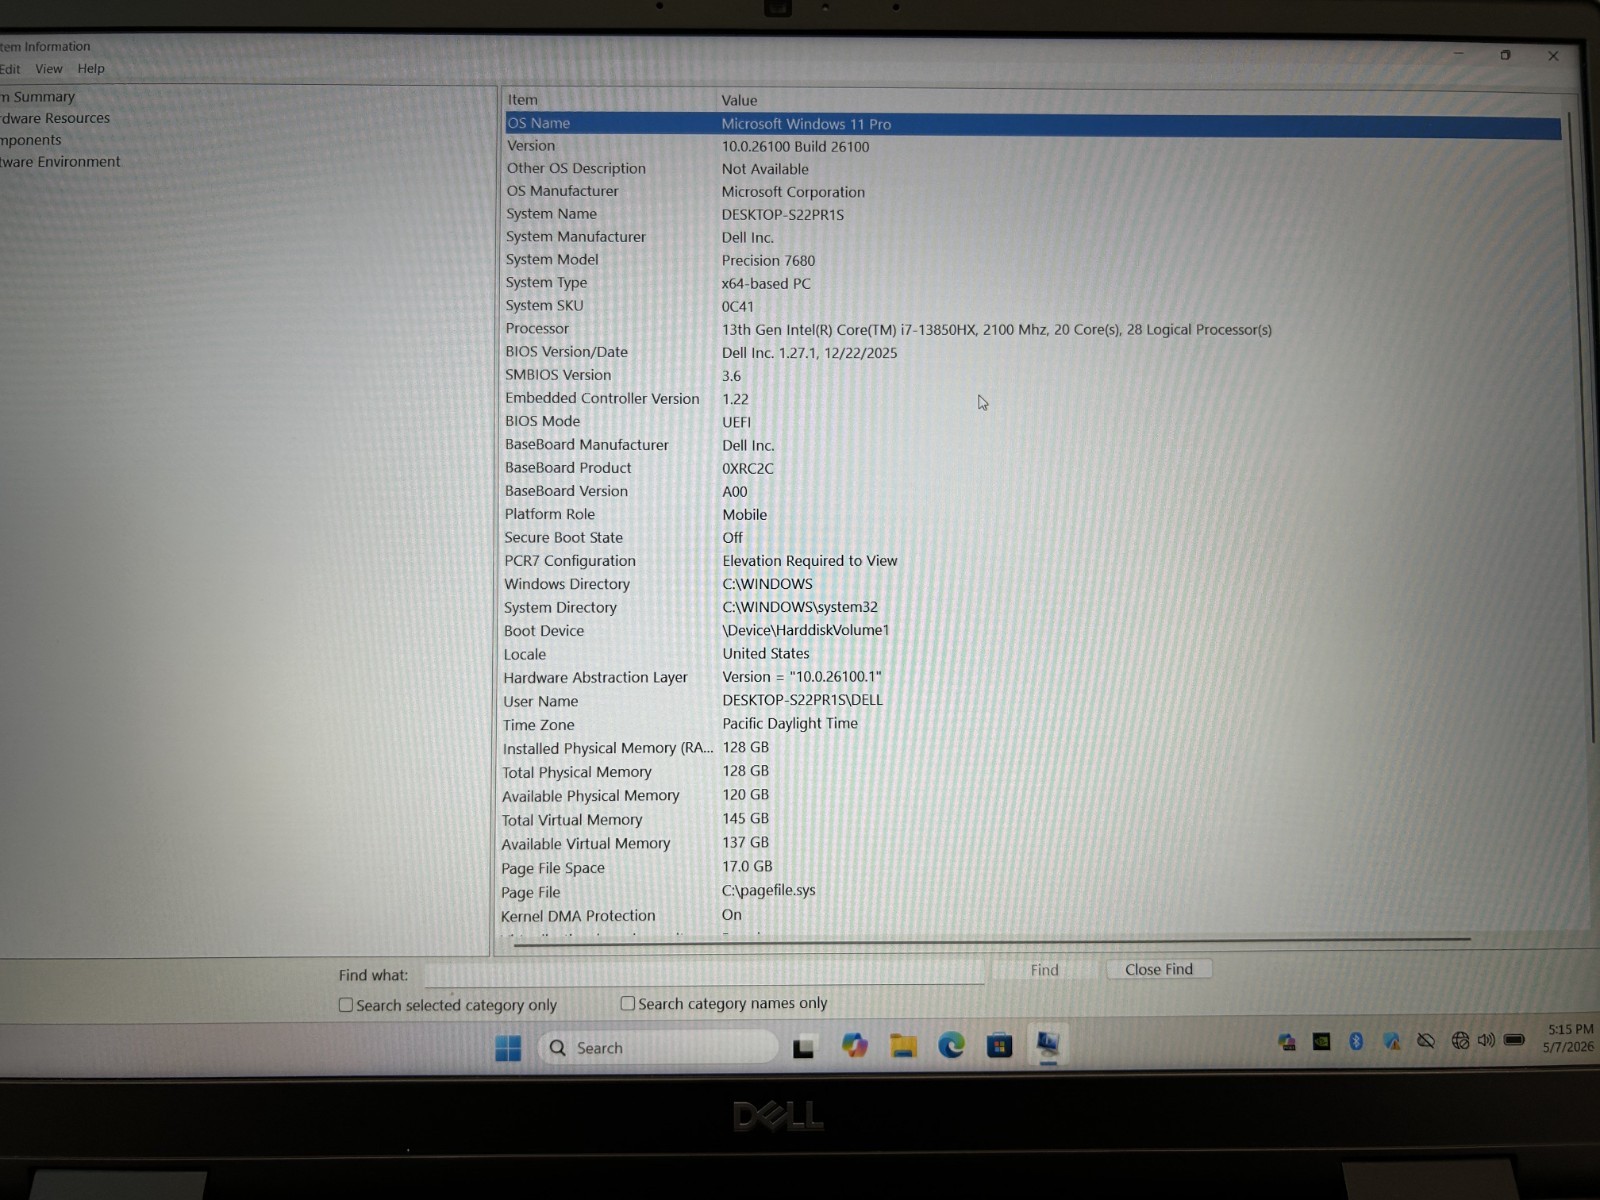The image size is (1600, 1200).
Task: Open the Windows Start menu
Action: click(508, 1048)
